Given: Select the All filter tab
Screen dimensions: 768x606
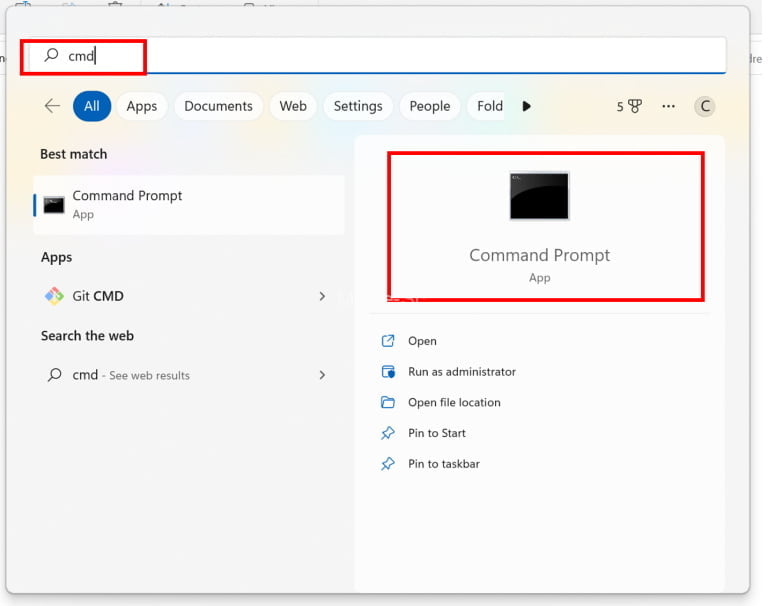Looking at the screenshot, I should 92,106.
